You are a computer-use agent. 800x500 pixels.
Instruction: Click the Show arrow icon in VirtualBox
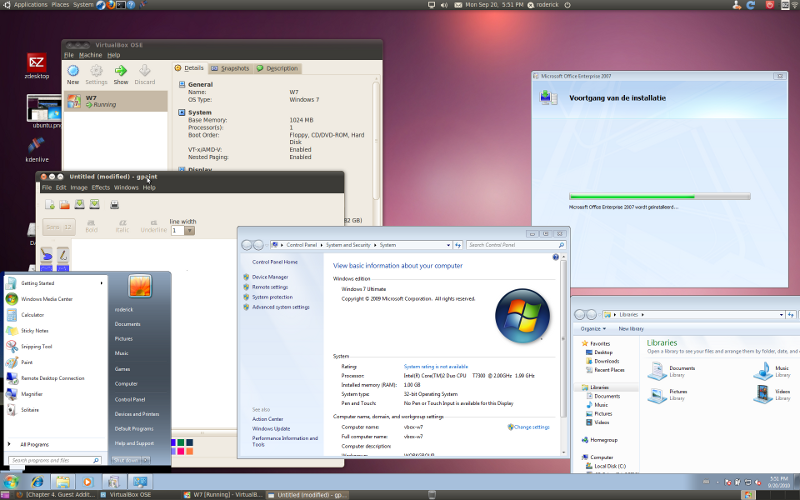[120, 70]
